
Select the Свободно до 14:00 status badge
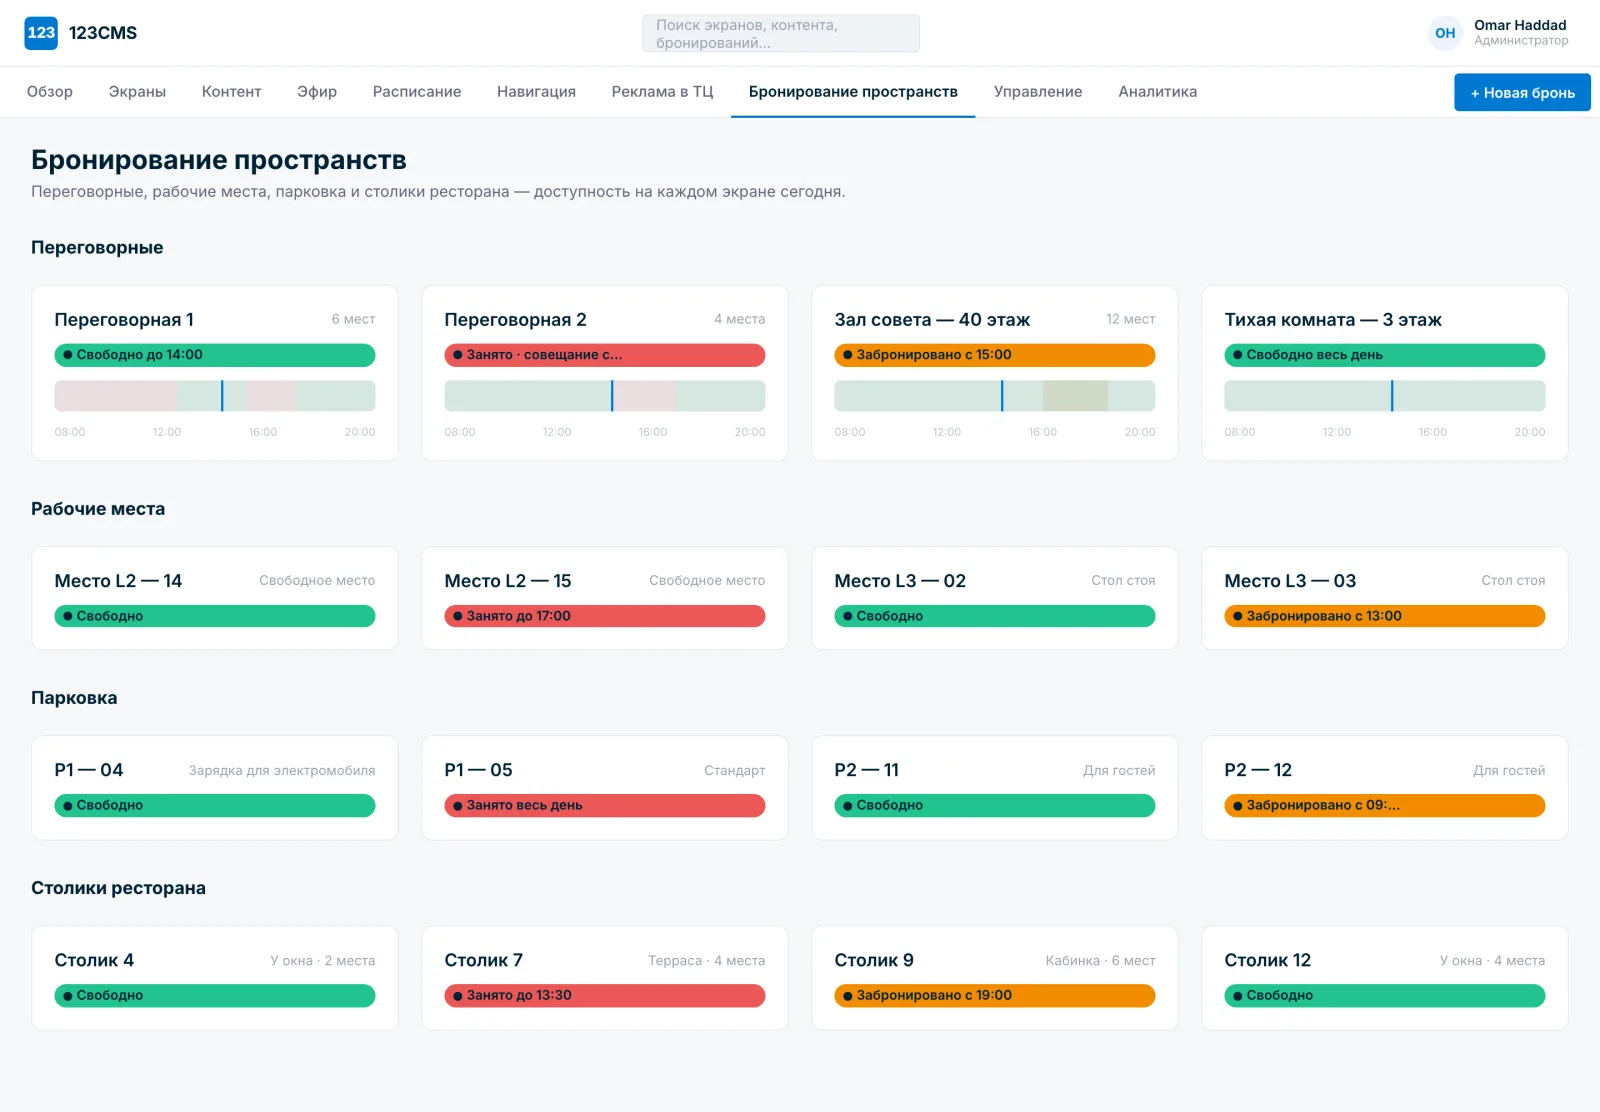click(215, 355)
